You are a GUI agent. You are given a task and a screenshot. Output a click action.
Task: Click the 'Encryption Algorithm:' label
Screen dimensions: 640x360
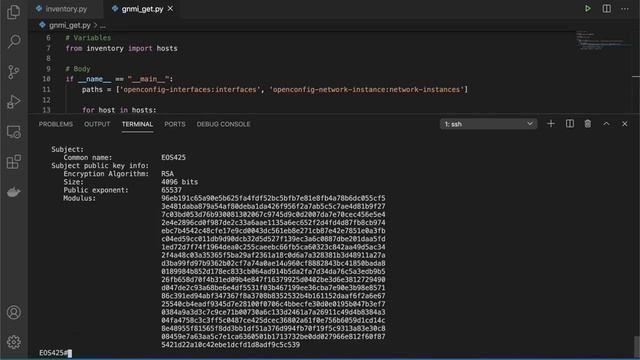(106, 173)
